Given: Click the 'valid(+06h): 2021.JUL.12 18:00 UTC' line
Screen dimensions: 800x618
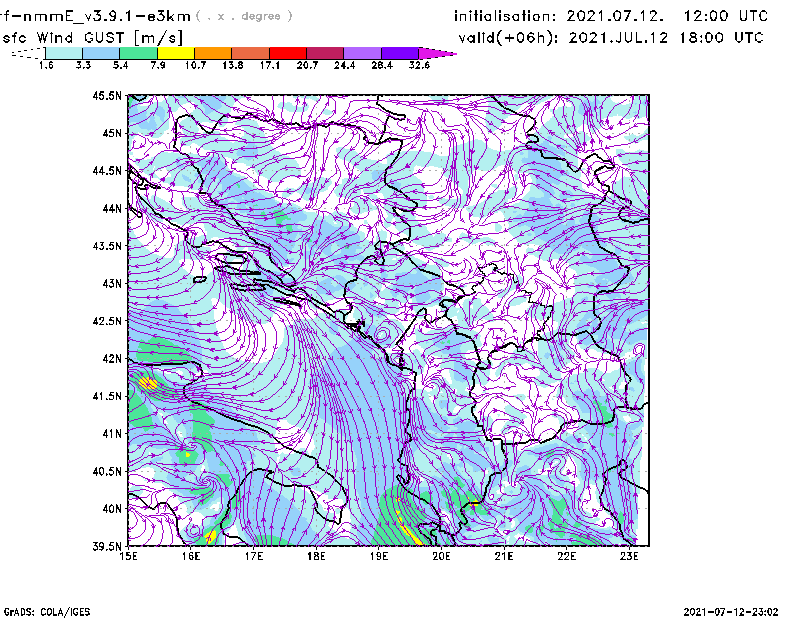Looking at the screenshot, I should pyautogui.click(x=611, y=38).
